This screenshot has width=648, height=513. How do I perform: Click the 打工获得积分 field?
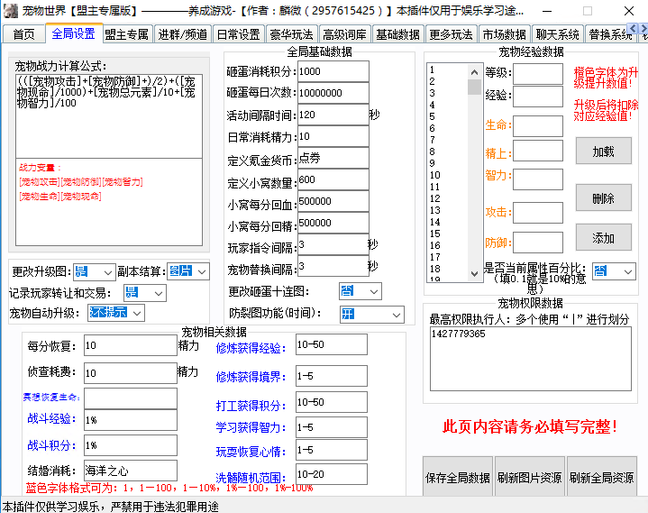pos(331,402)
